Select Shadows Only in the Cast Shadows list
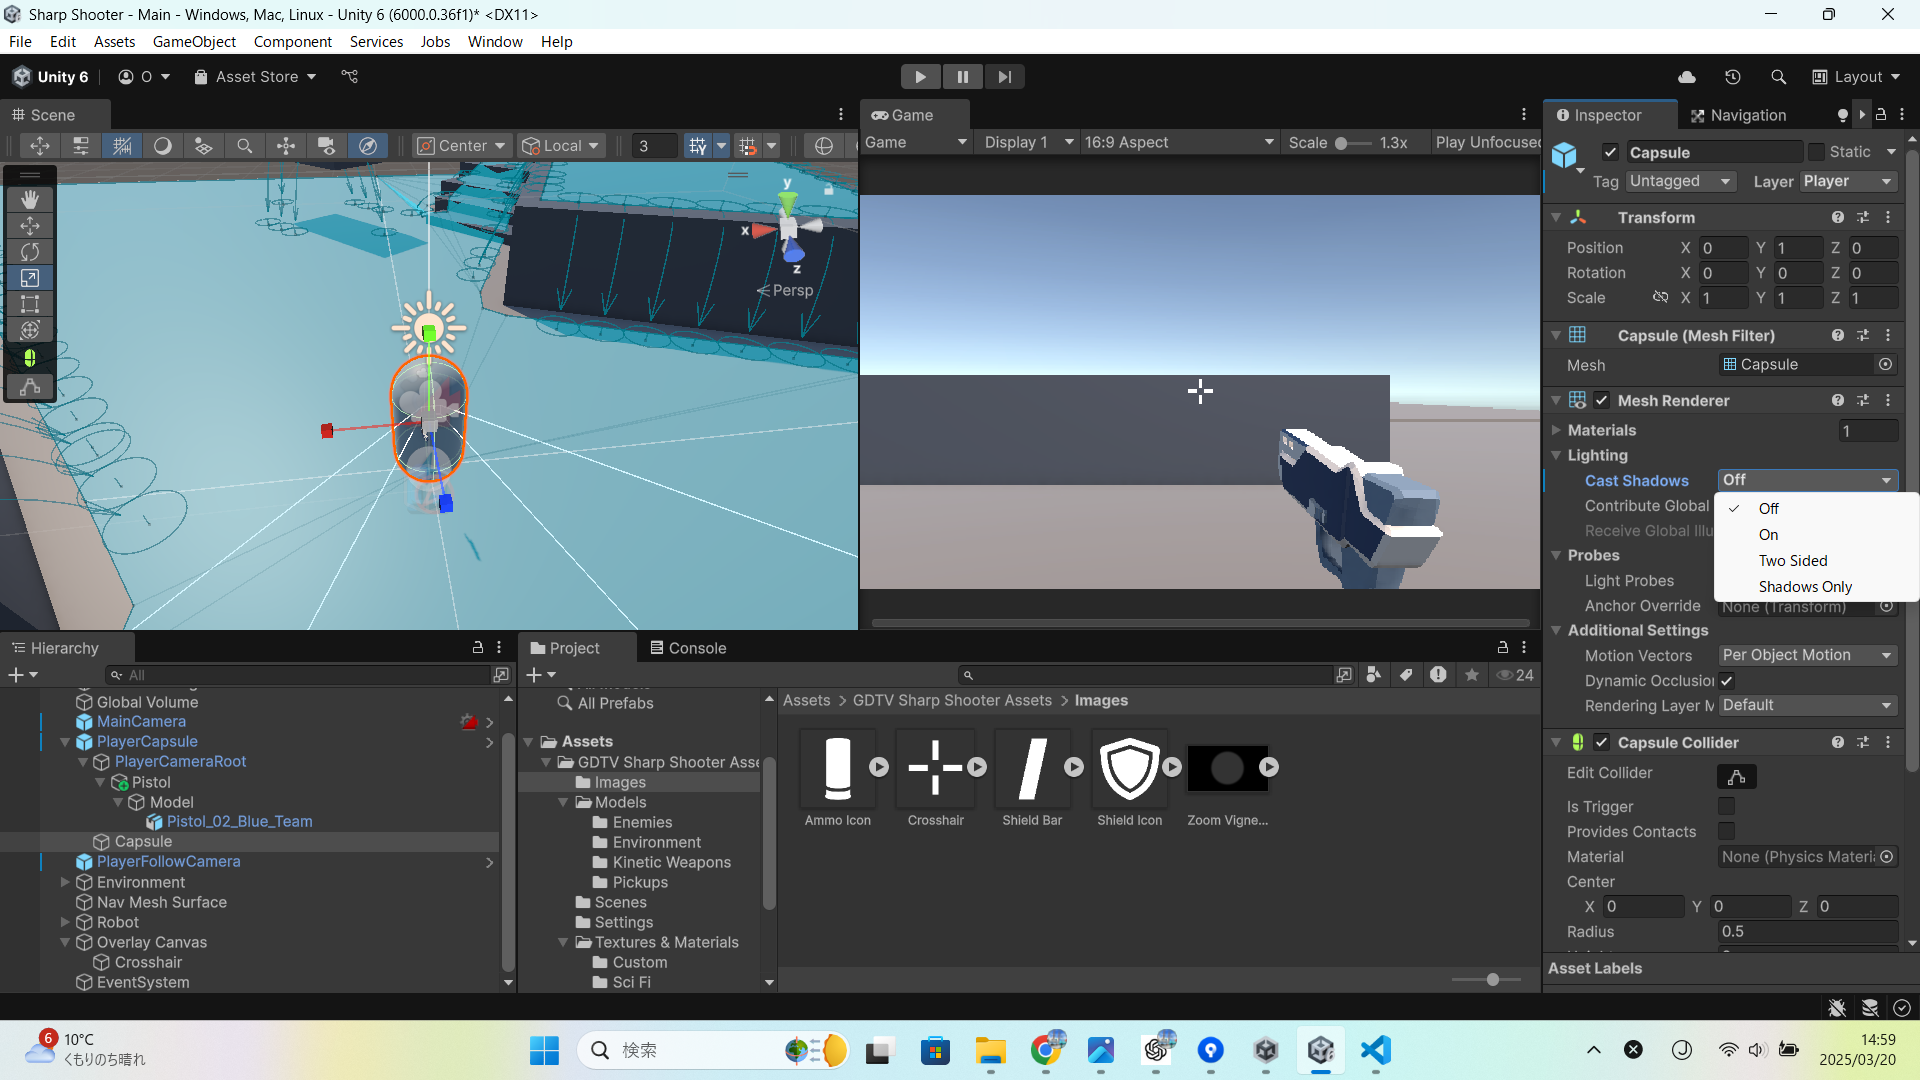This screenshot has width=1920, height=1080. pos(1805,587)
